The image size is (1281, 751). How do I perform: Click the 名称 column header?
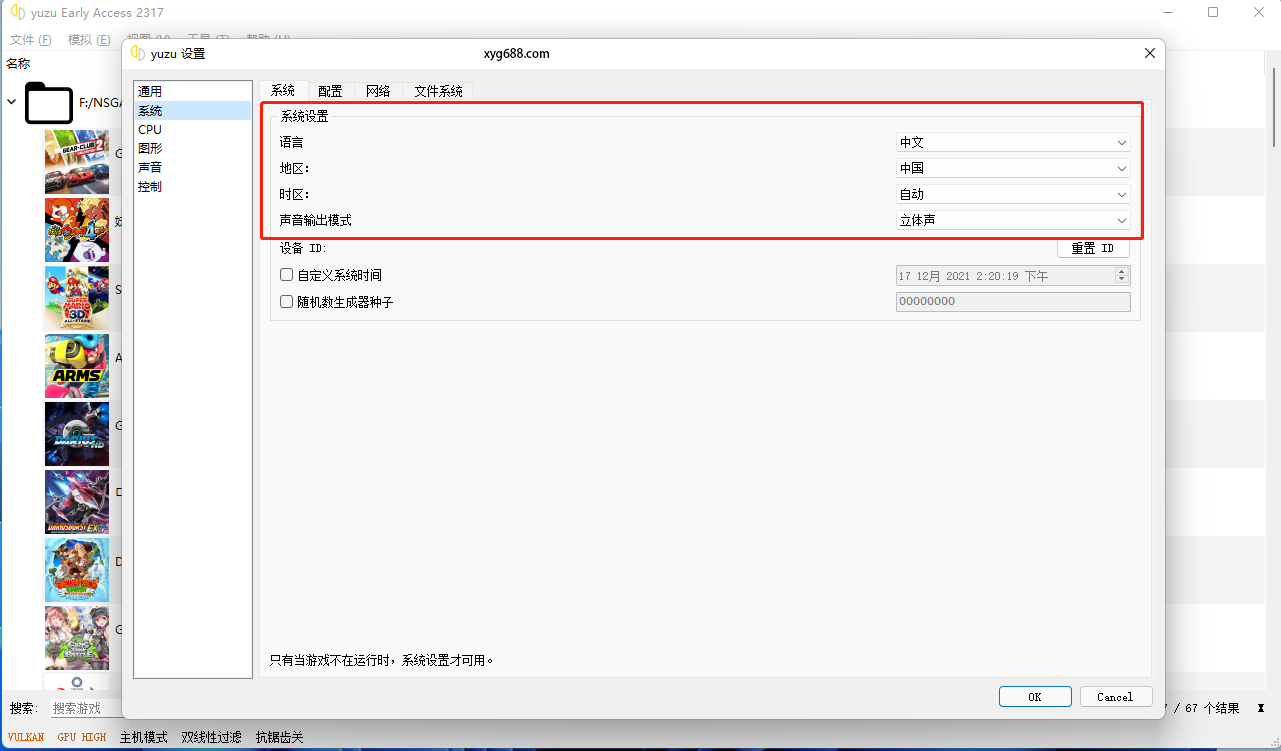(18, 64)
